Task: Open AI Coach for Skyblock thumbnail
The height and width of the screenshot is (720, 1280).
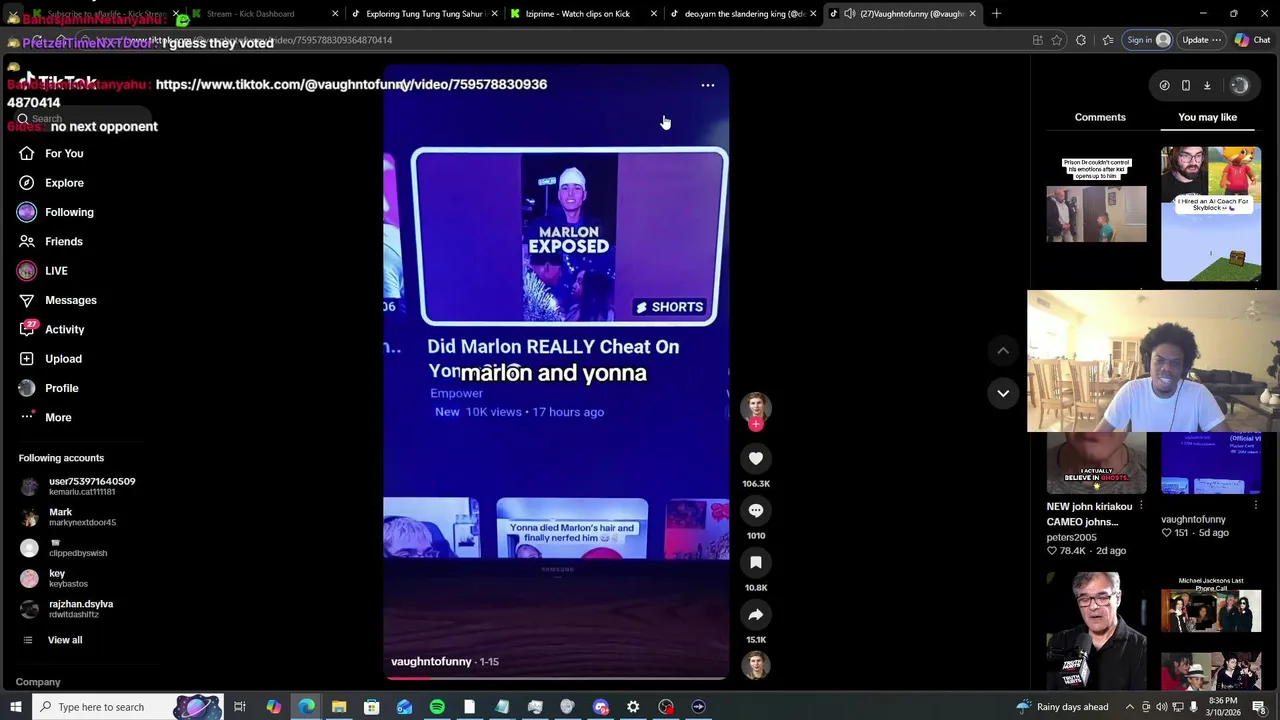Action: (x=1211, y=214)
